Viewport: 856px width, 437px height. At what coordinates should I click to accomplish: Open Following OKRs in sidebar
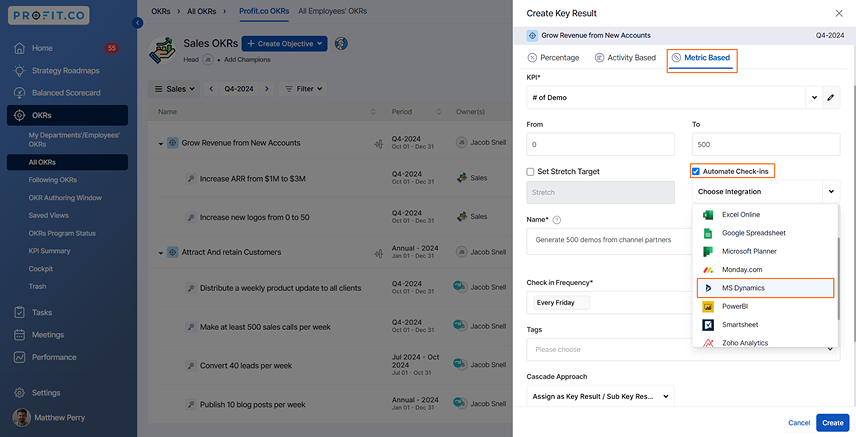coord(53,180)
